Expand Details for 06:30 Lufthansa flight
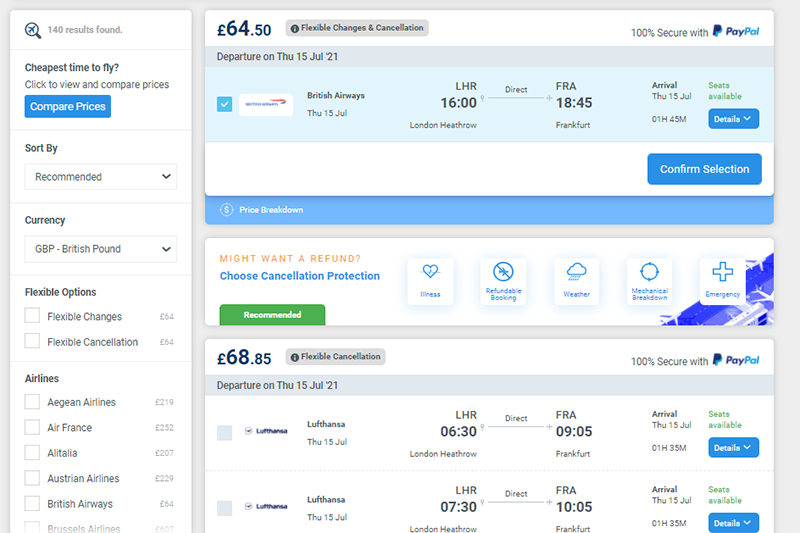This screenshot has width=800, height=533. point(733,448)
